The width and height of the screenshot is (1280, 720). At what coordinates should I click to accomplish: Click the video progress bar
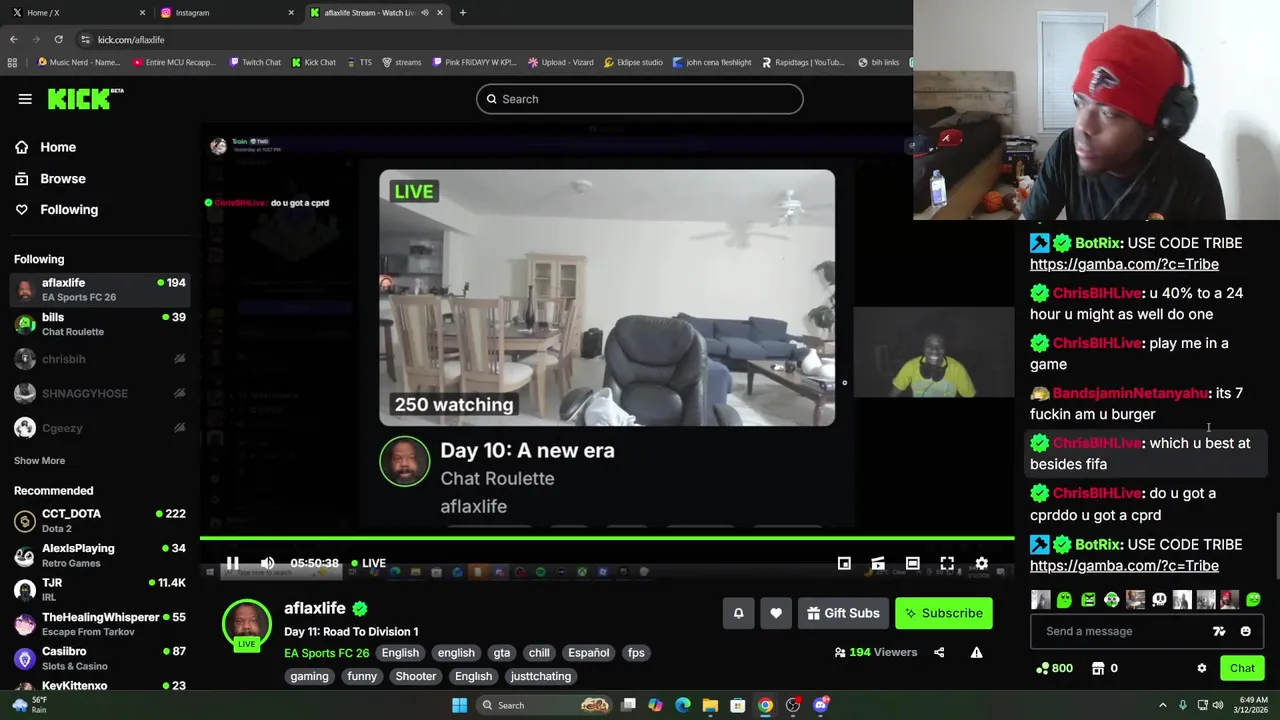(607, 539)
